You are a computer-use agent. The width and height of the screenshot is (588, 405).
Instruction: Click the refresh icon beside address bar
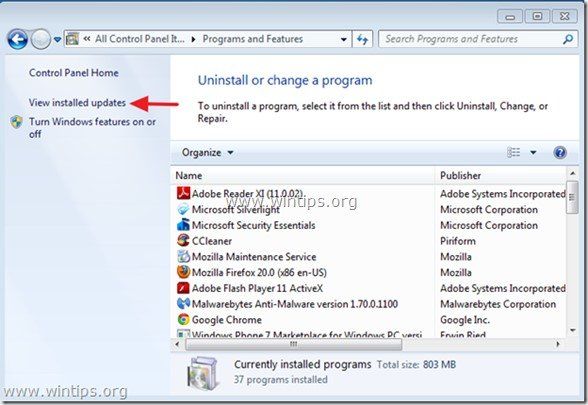coord(362,39)
